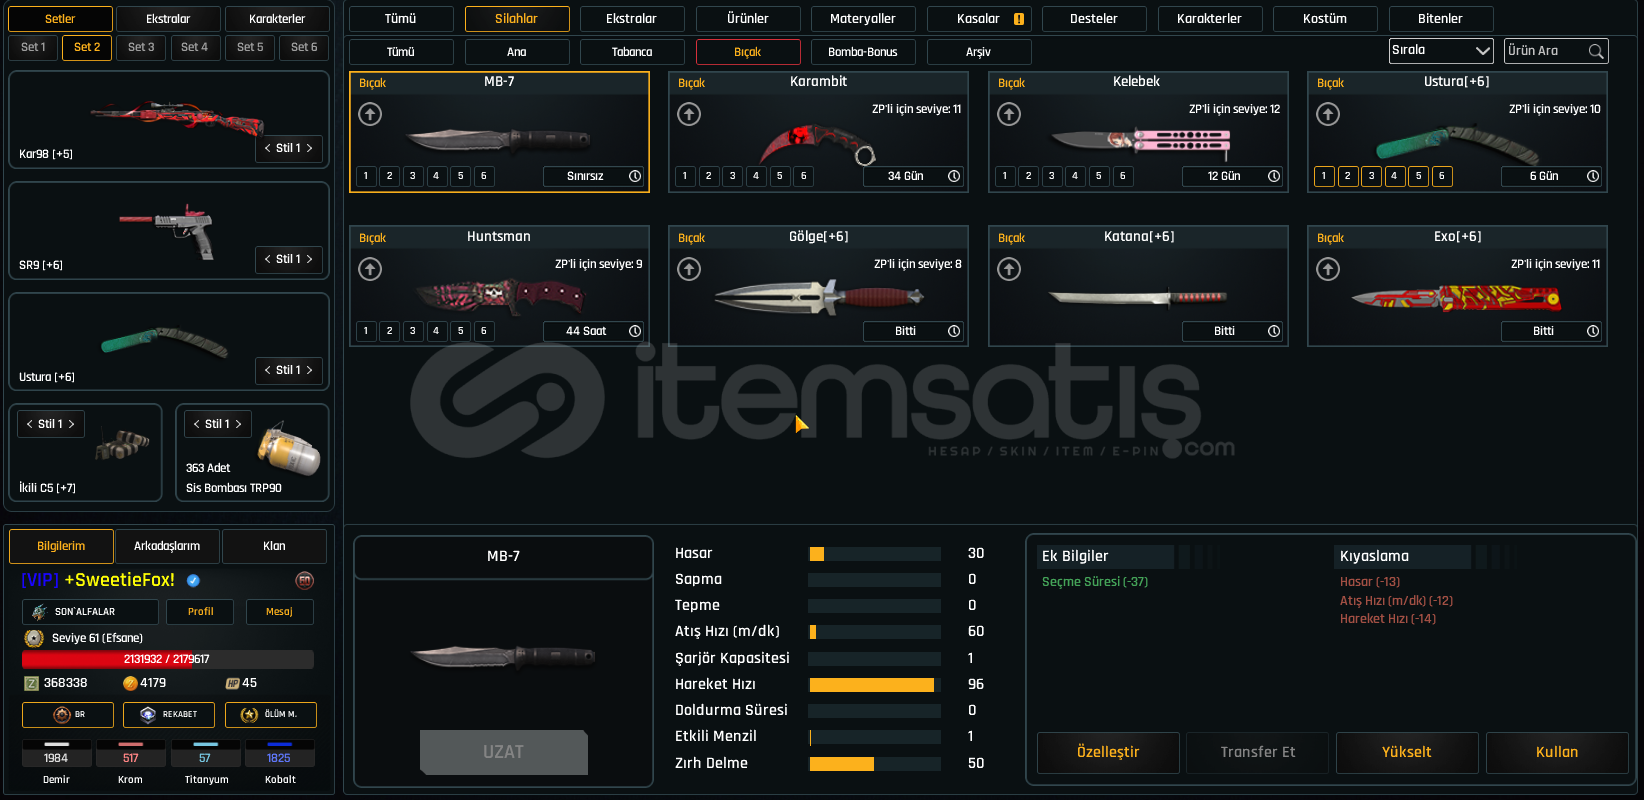Click the upgrade arrow icon on the Huntsman card
This screenshot has width=1644, height=800.
pos(370,269)
